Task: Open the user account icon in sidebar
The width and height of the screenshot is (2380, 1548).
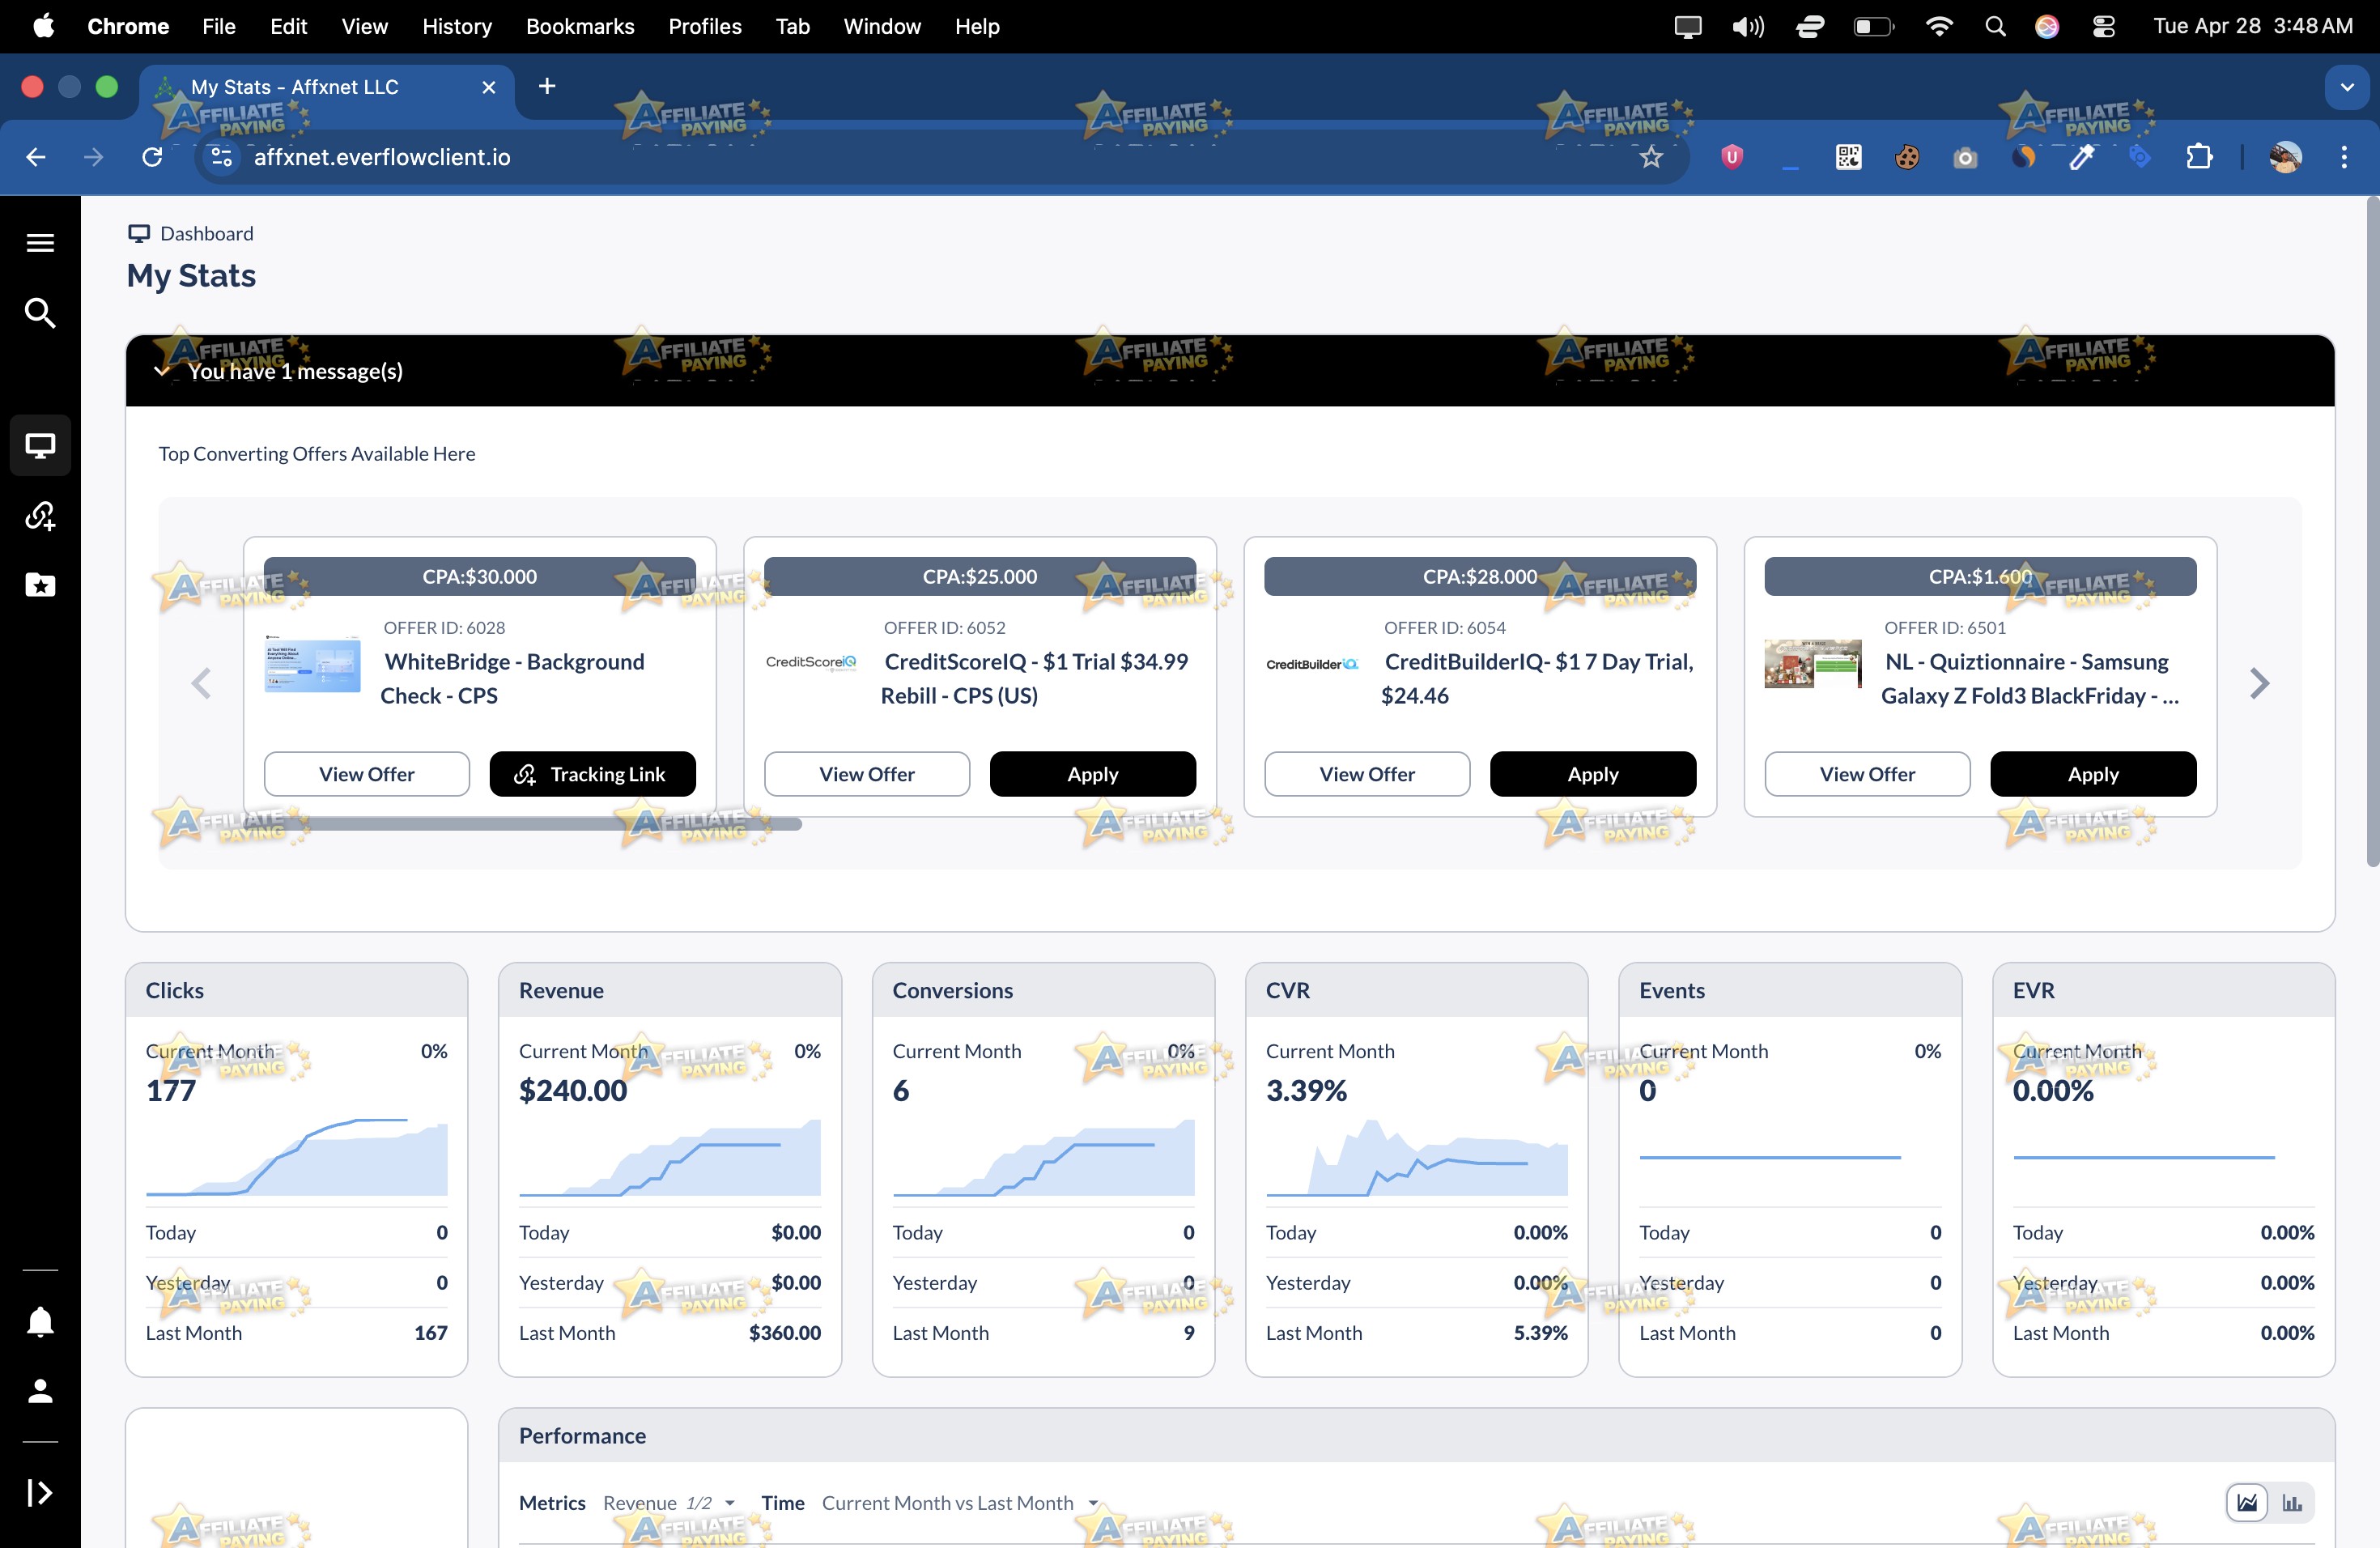Action: [x=40, y=1391]
